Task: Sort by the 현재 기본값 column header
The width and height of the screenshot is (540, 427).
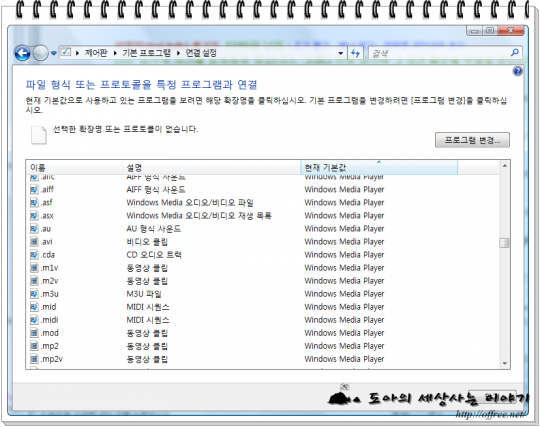Action: pyautogui.click(x=379, y=168)
